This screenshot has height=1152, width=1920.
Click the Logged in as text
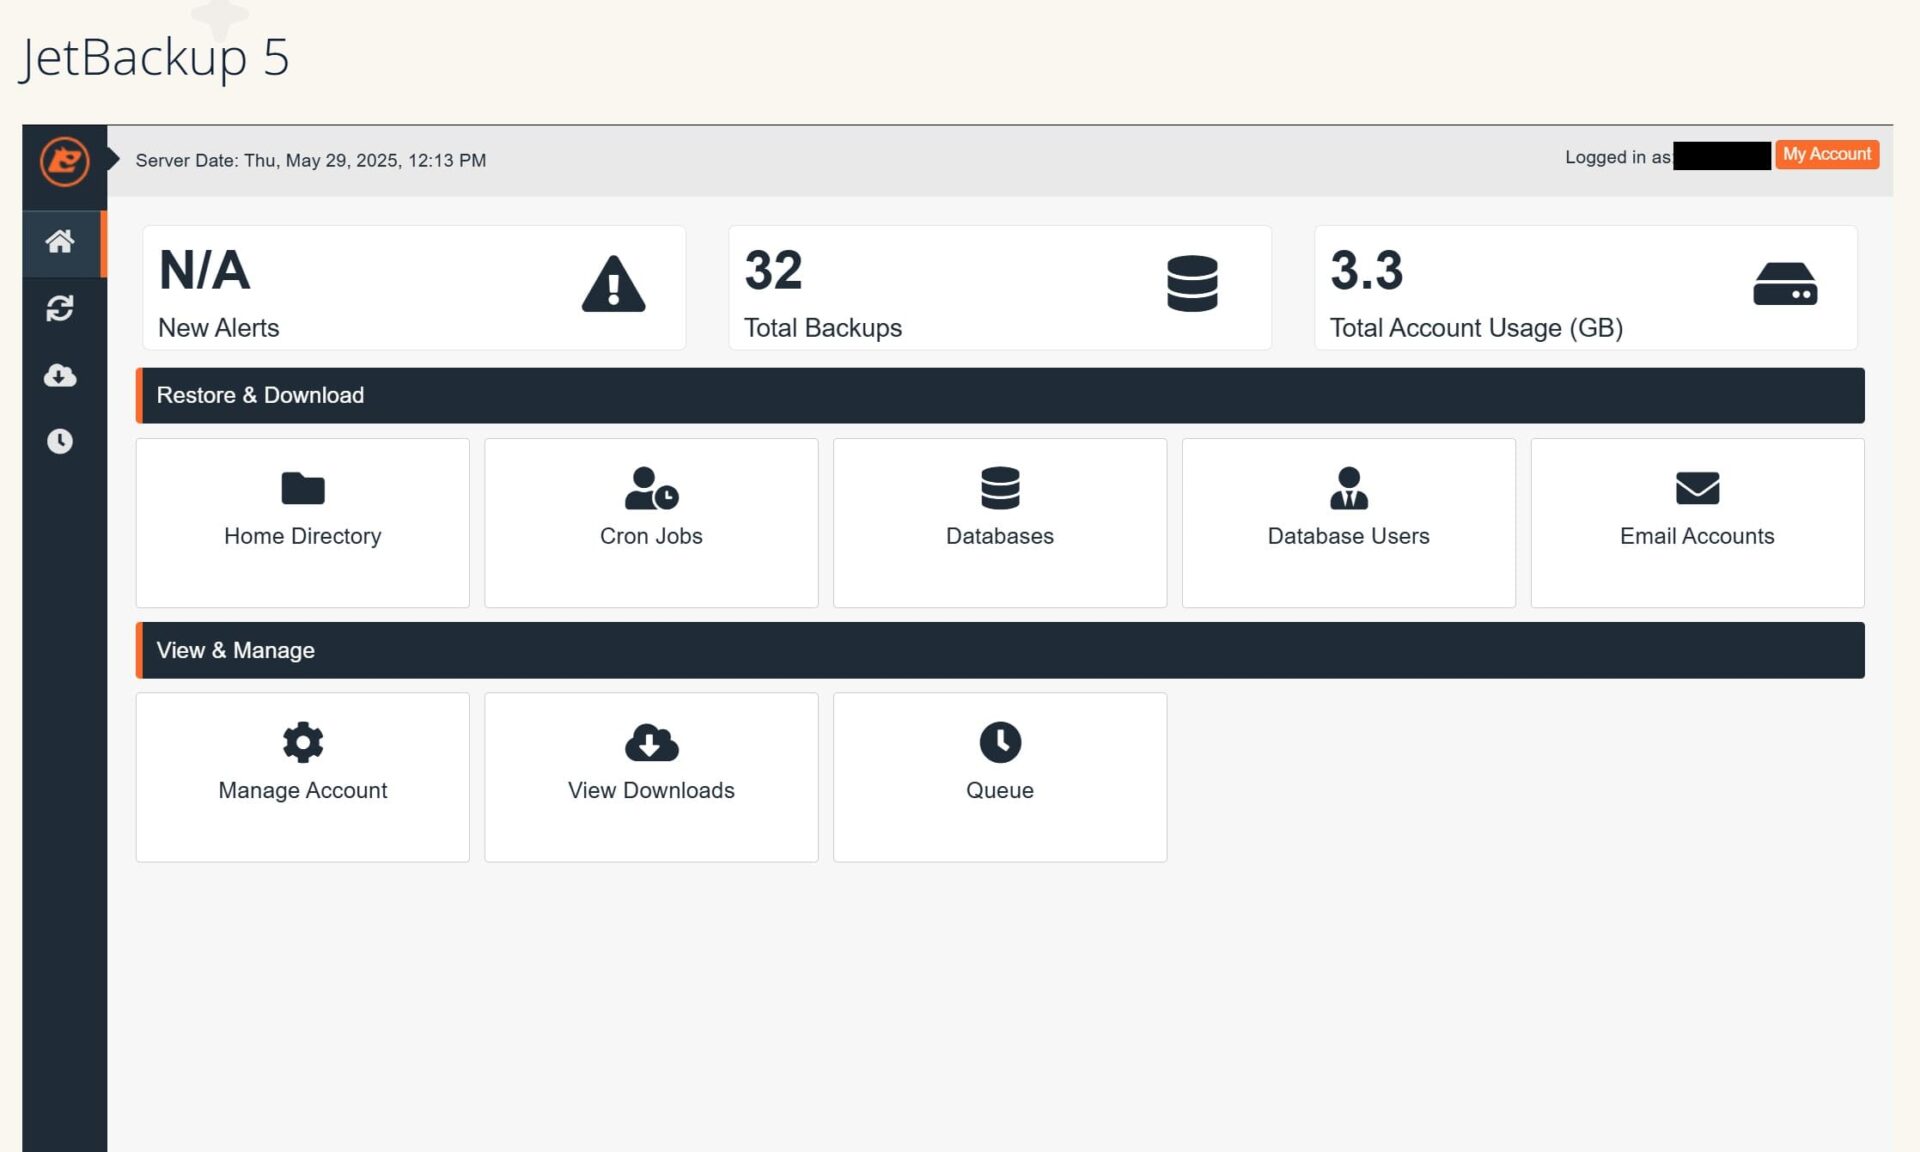(1617, 157)
